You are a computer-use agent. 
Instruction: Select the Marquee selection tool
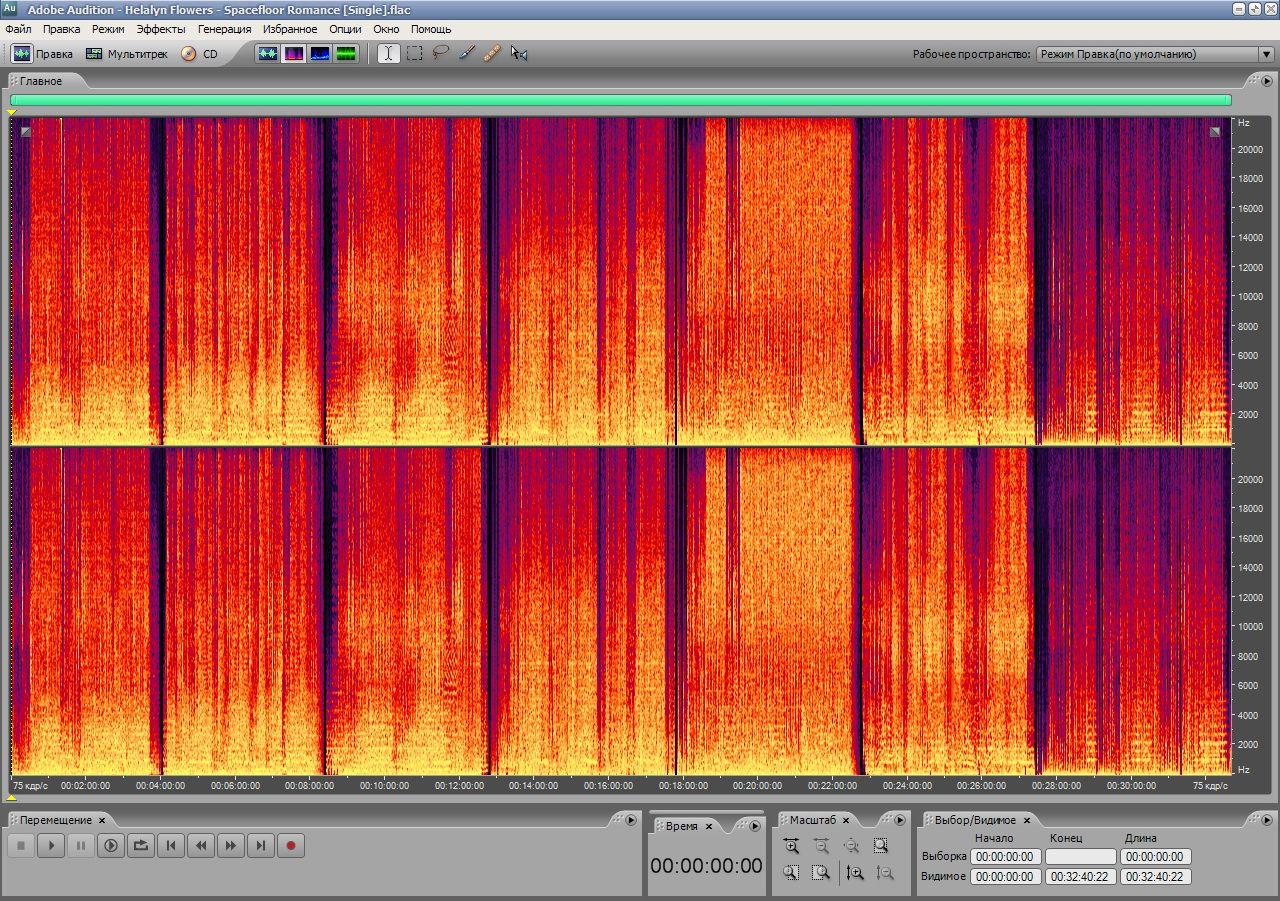pyautogui.click(x=415, y=54)
